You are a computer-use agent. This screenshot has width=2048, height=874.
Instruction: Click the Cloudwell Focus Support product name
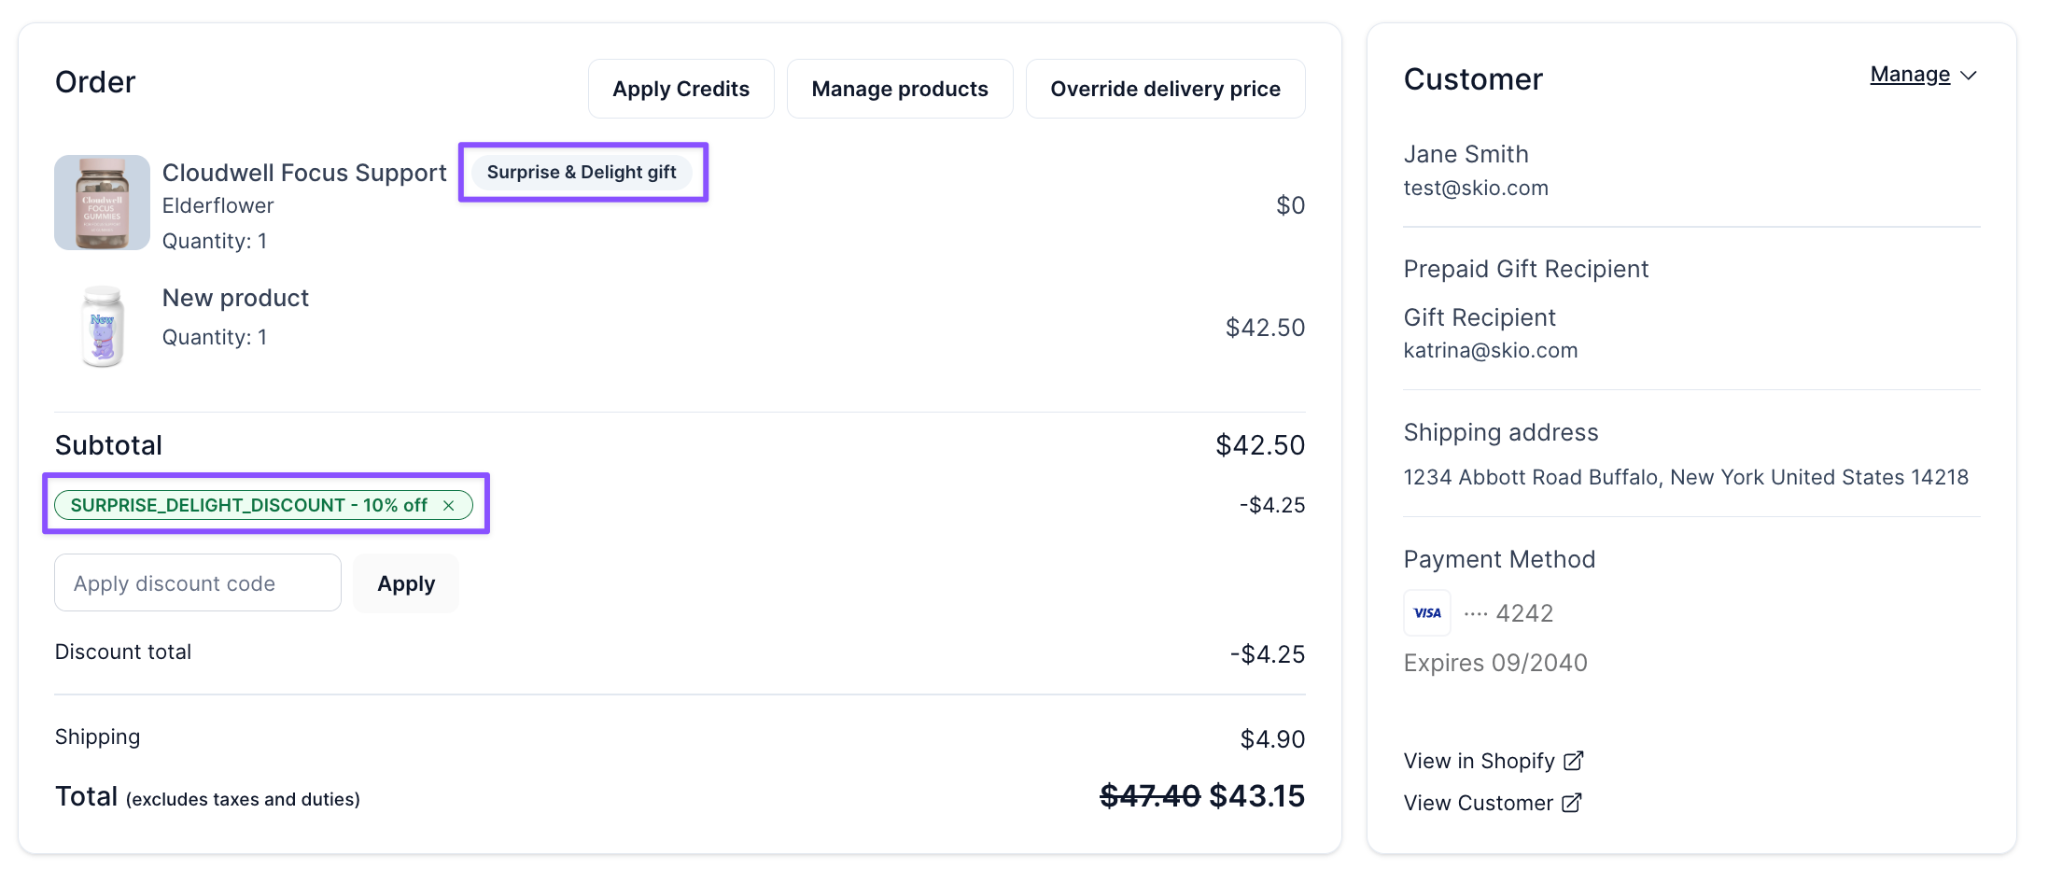(304, 172)
